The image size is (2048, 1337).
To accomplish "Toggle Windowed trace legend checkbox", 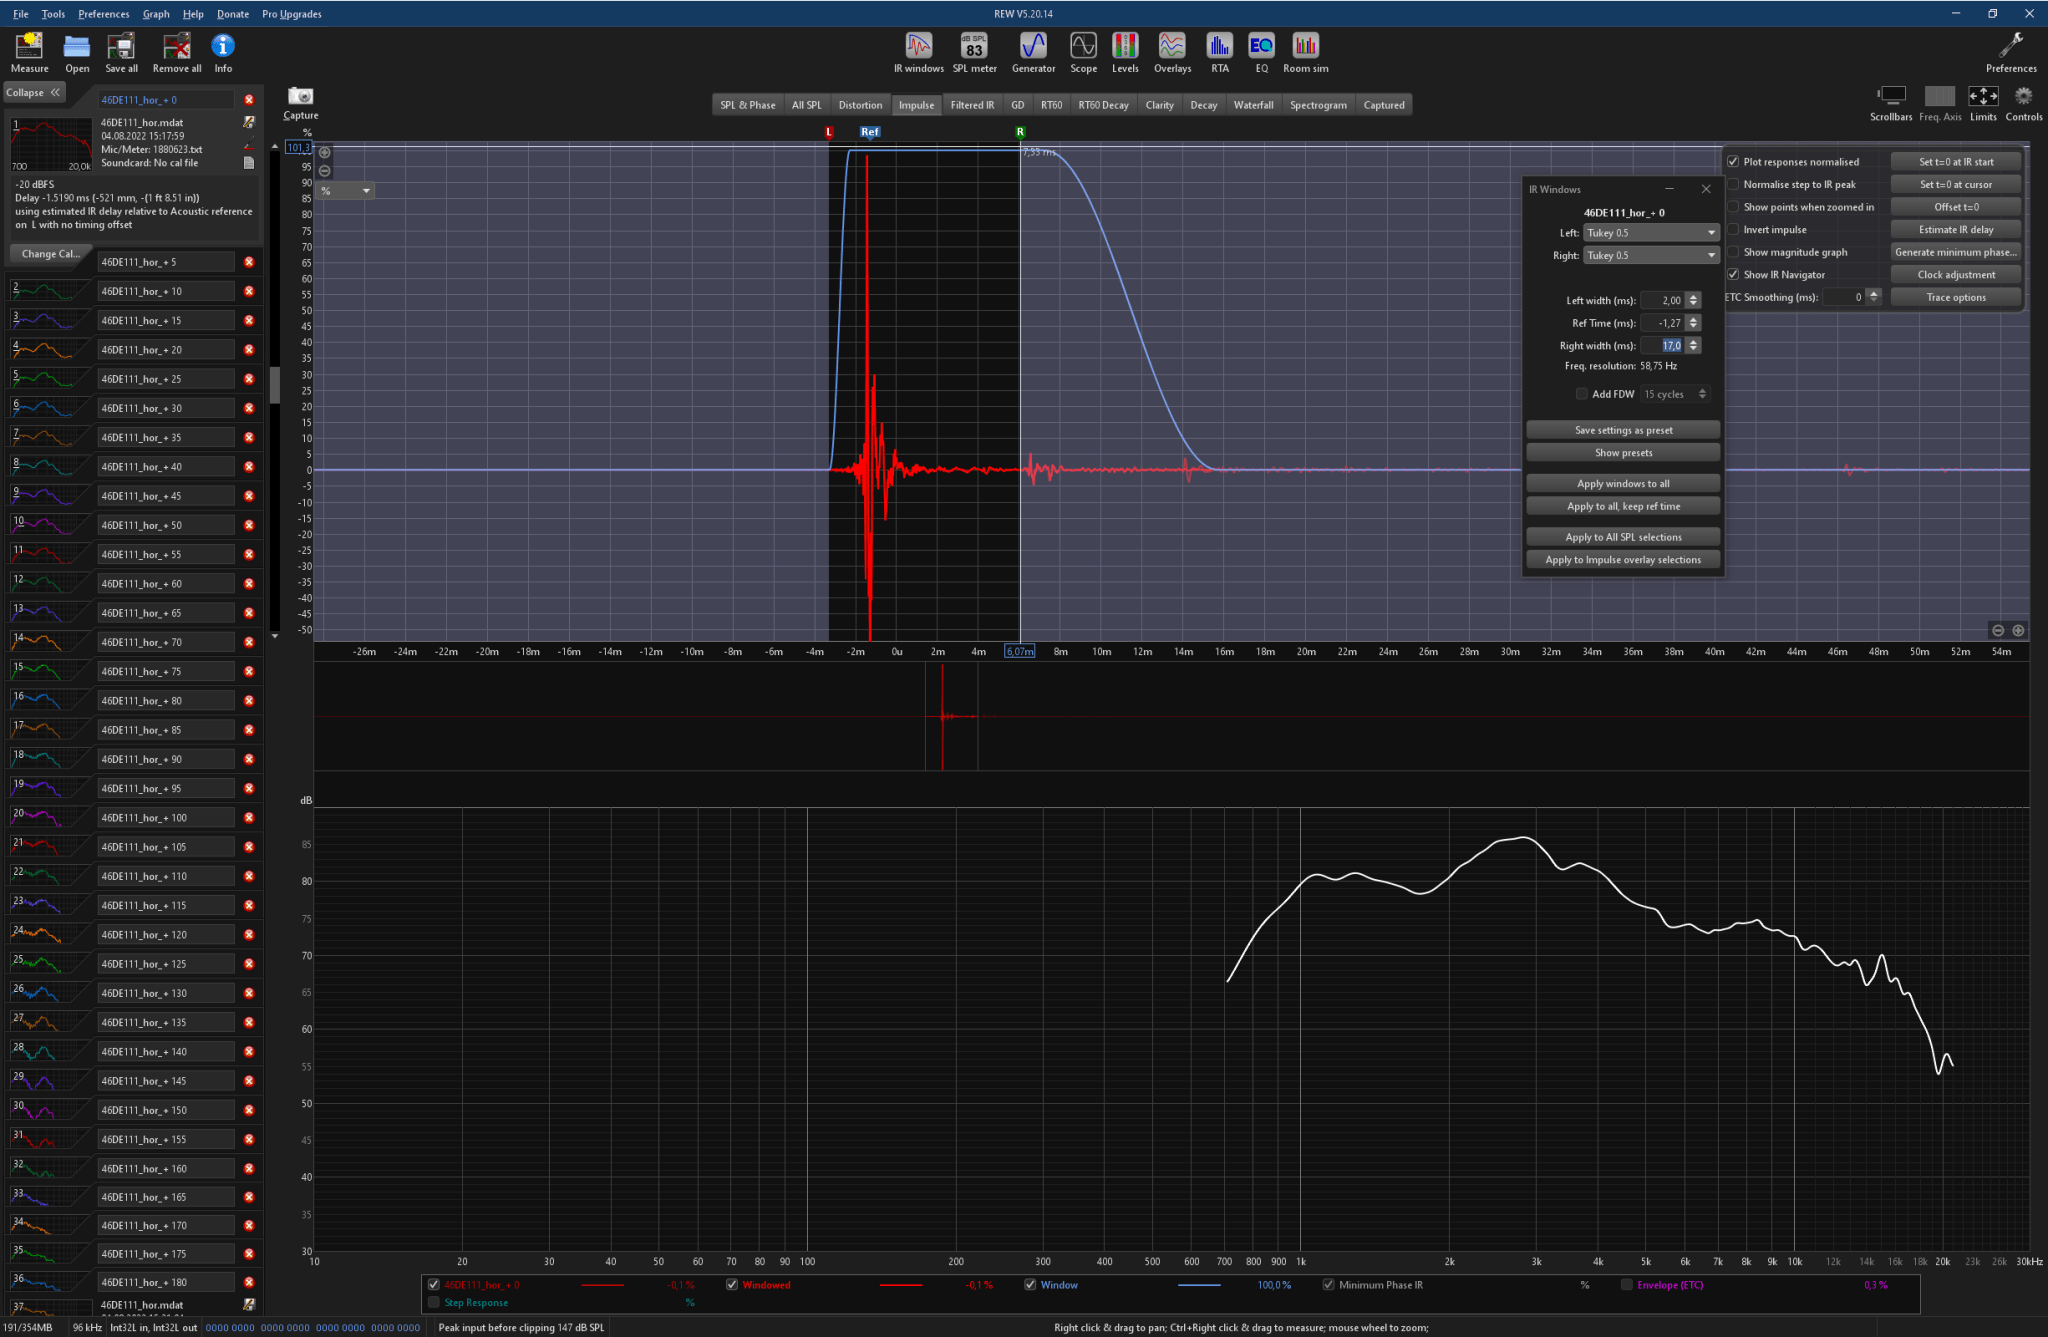I will coord(732,1285).
